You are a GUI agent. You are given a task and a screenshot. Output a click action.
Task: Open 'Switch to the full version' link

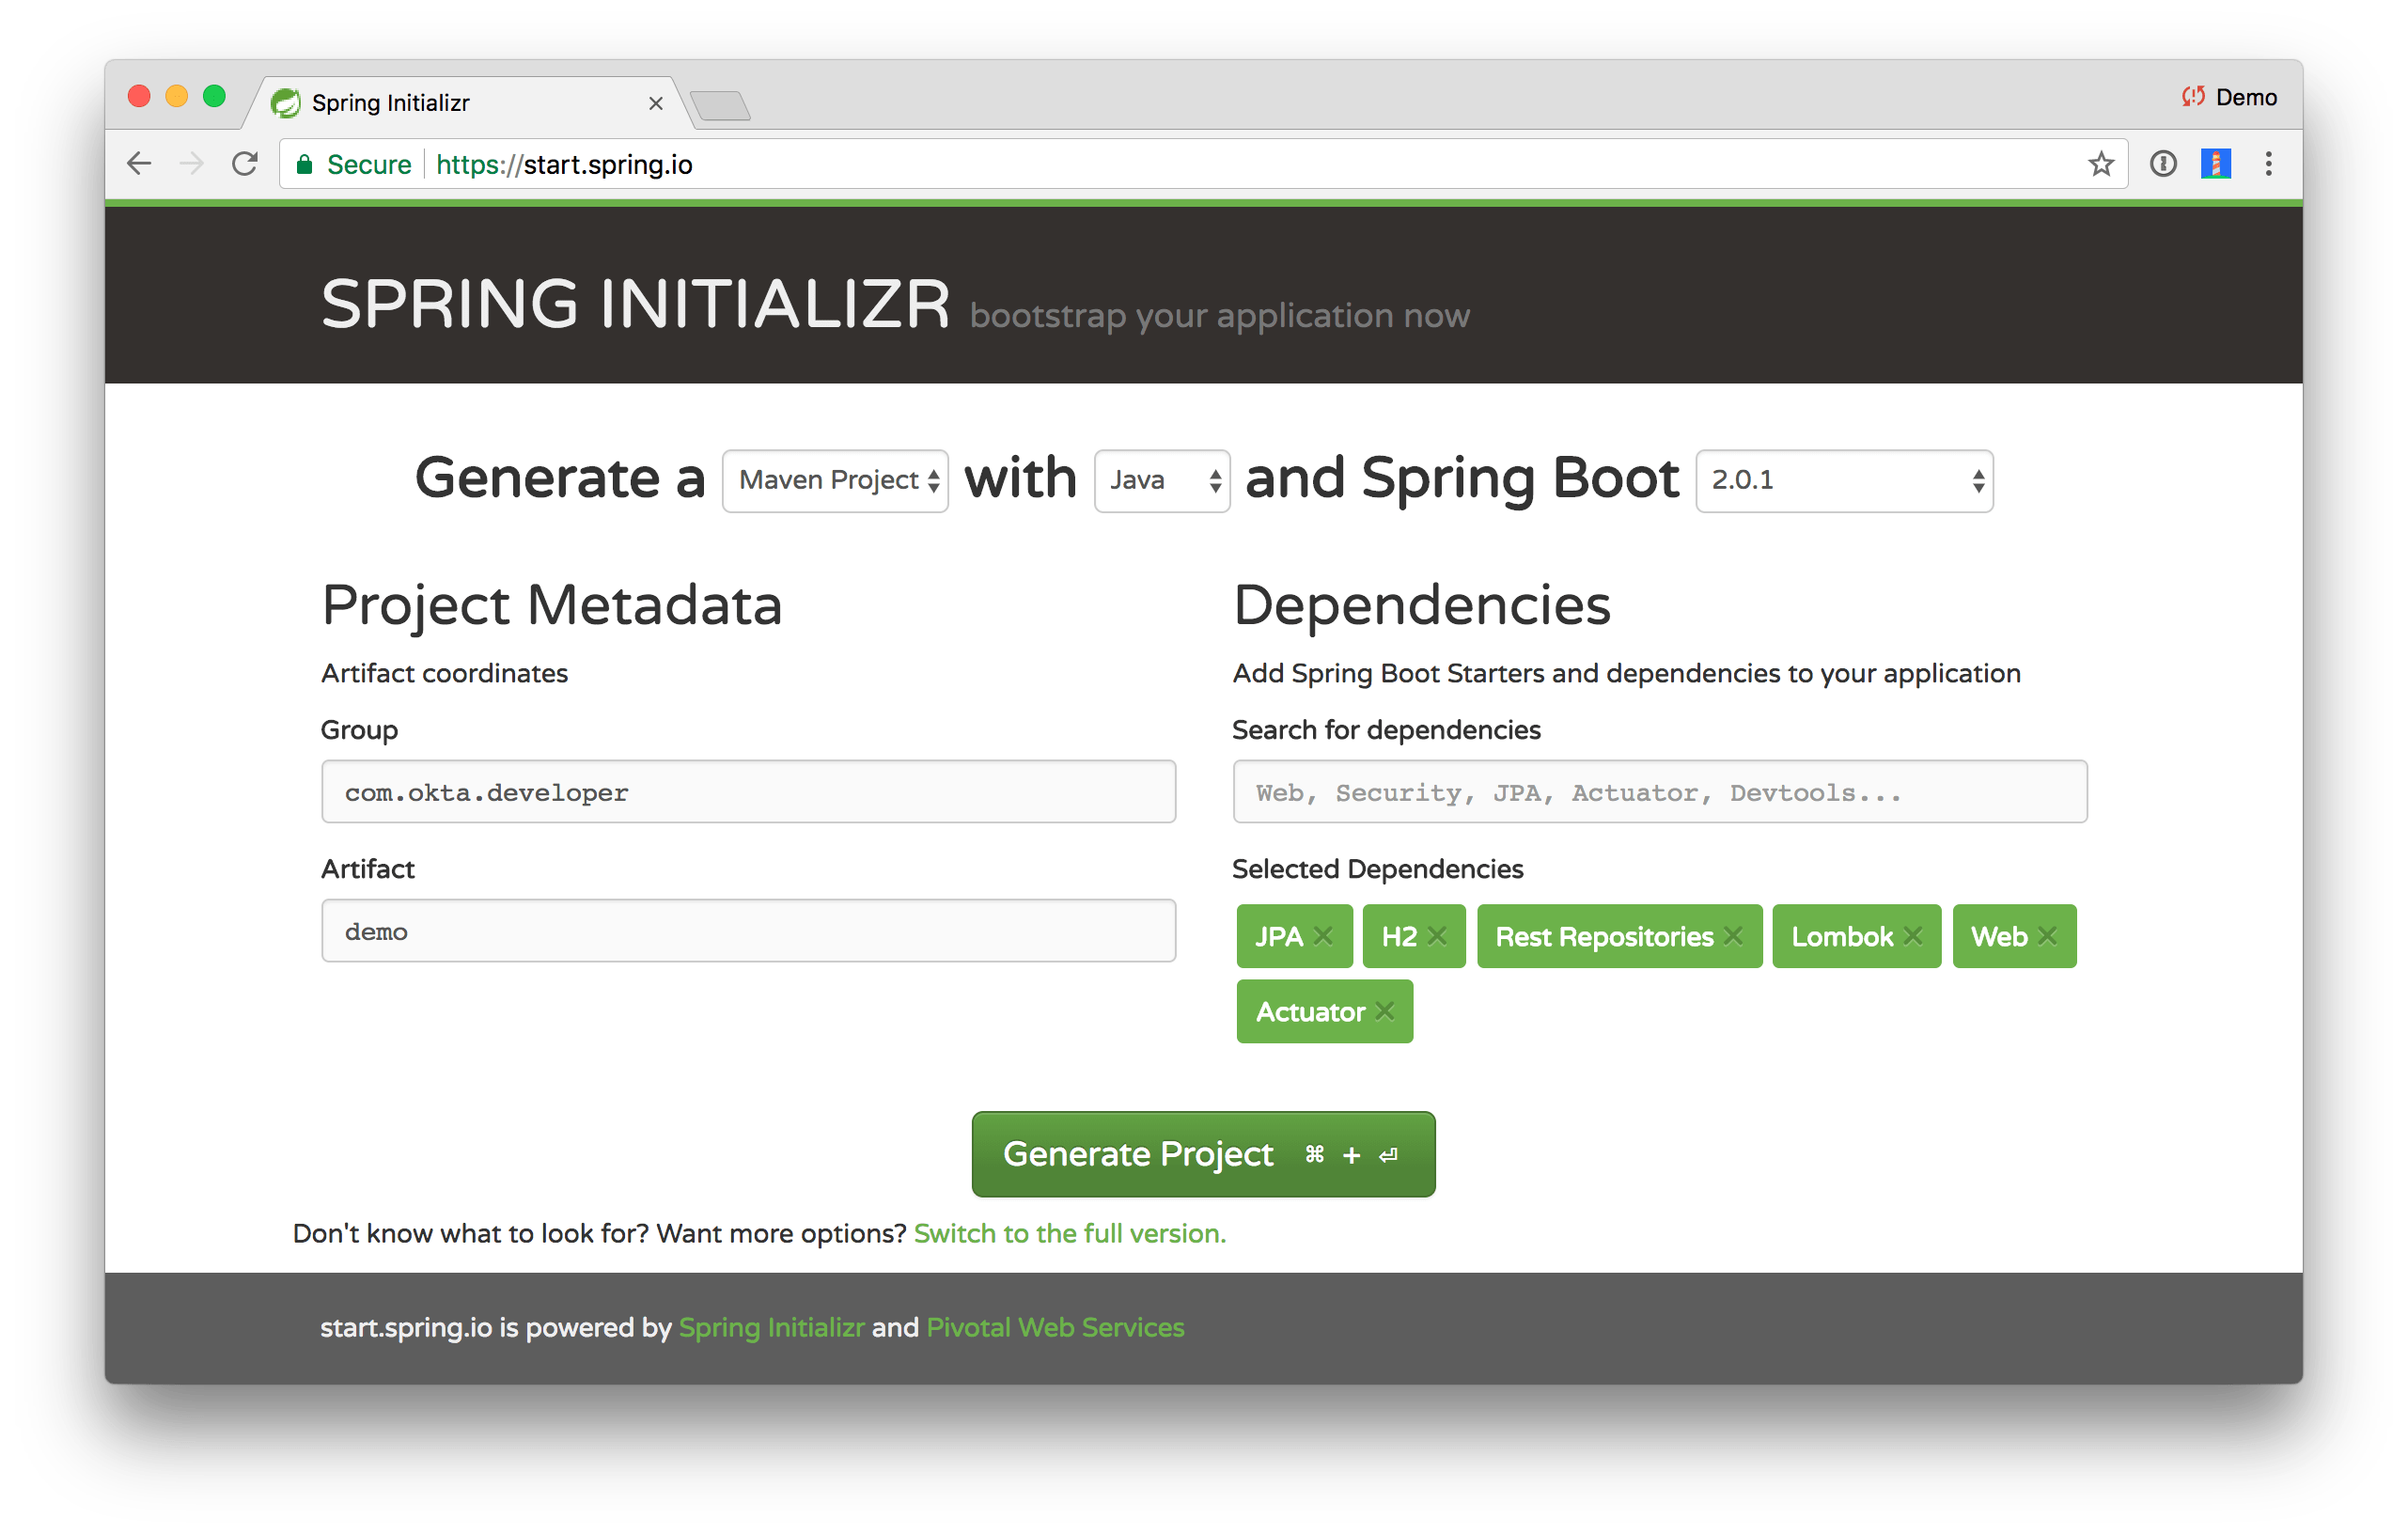pyautogui.click(x=1069, y=1233)
